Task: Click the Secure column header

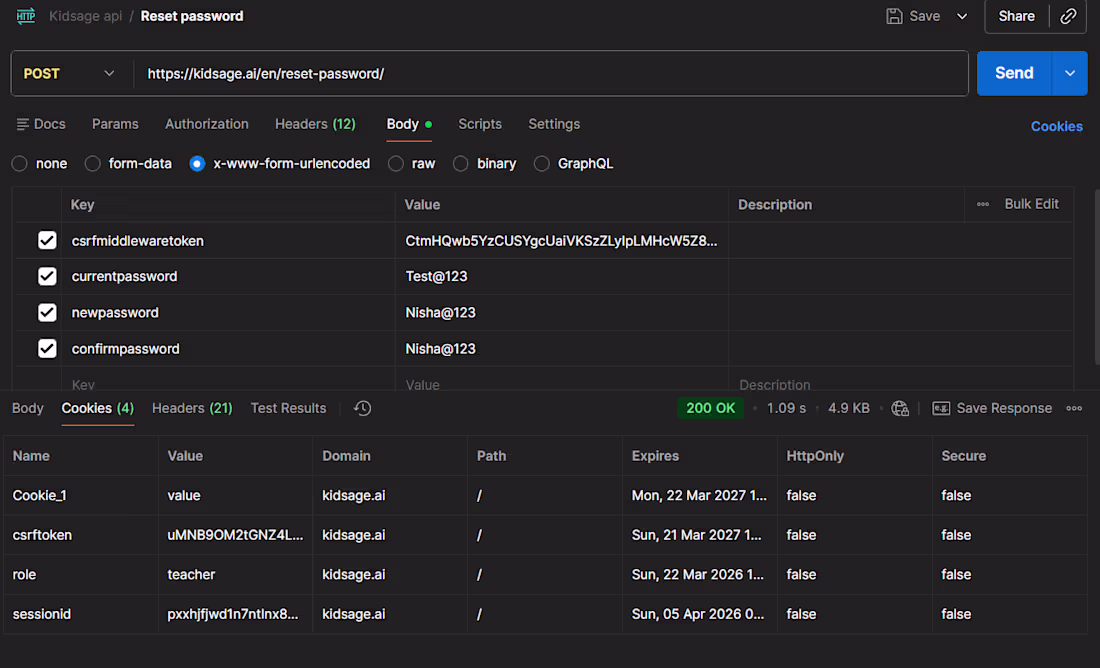Action: 963,456
